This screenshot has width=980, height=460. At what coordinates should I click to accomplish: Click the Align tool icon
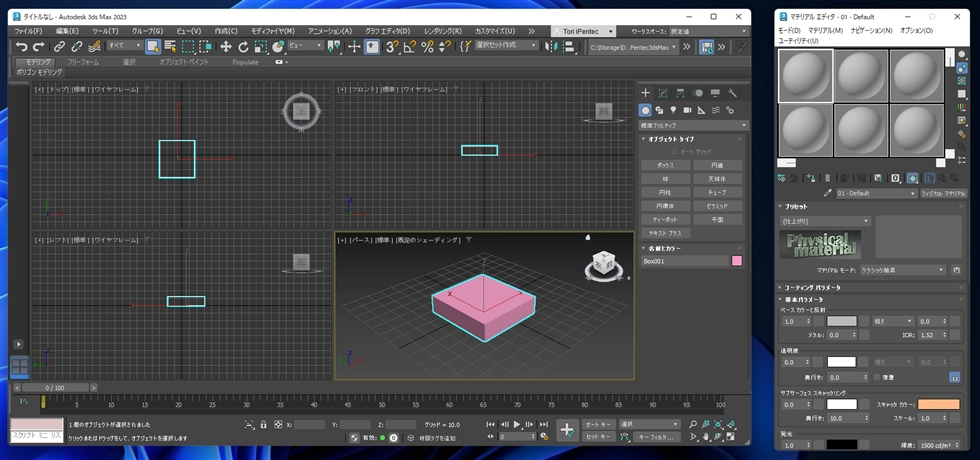(x=569, y=46)
